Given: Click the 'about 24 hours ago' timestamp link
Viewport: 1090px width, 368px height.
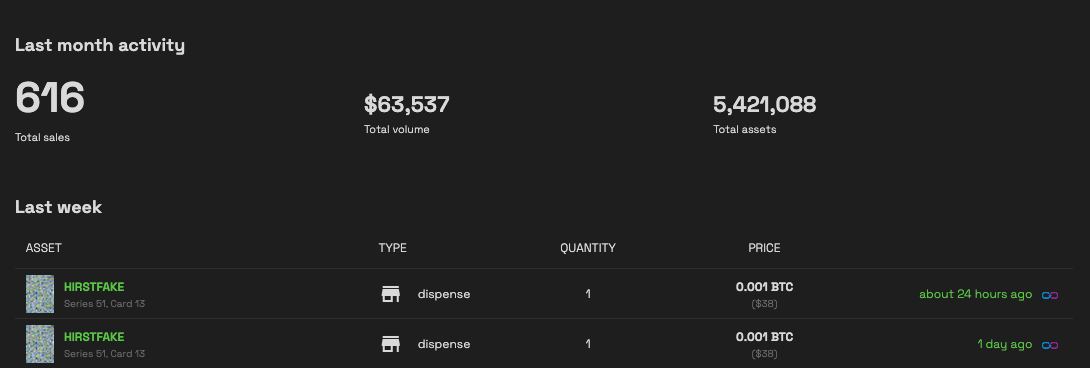Looking at the screenshot, I should tap(975, 294).
